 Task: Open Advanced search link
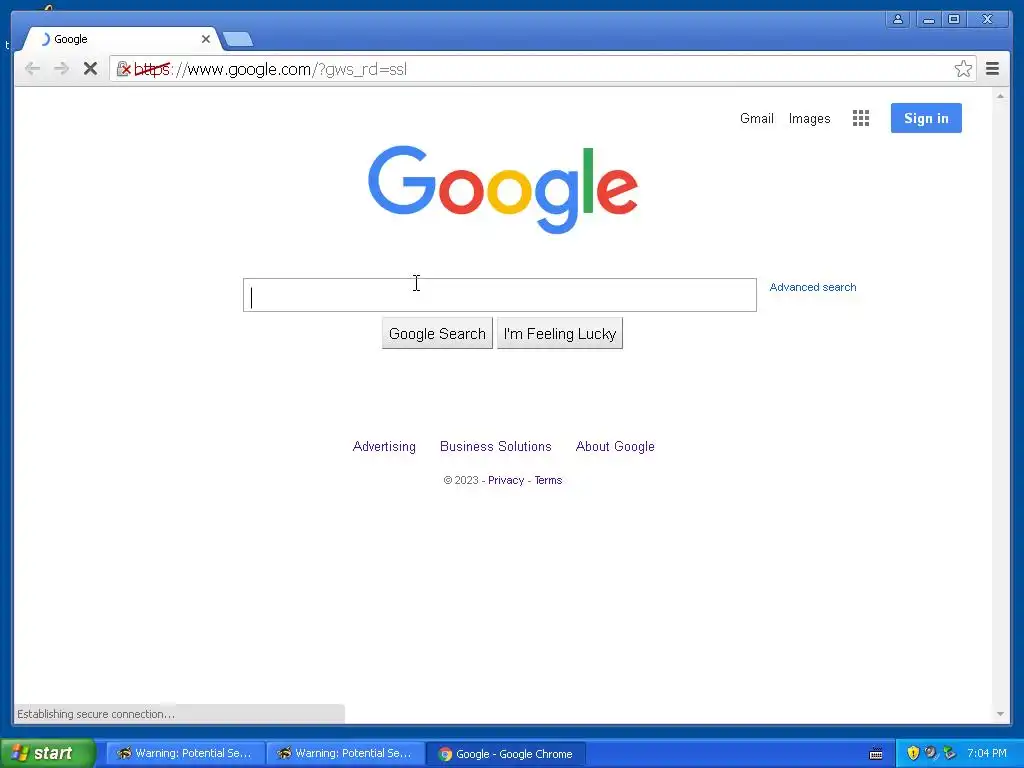812,287
